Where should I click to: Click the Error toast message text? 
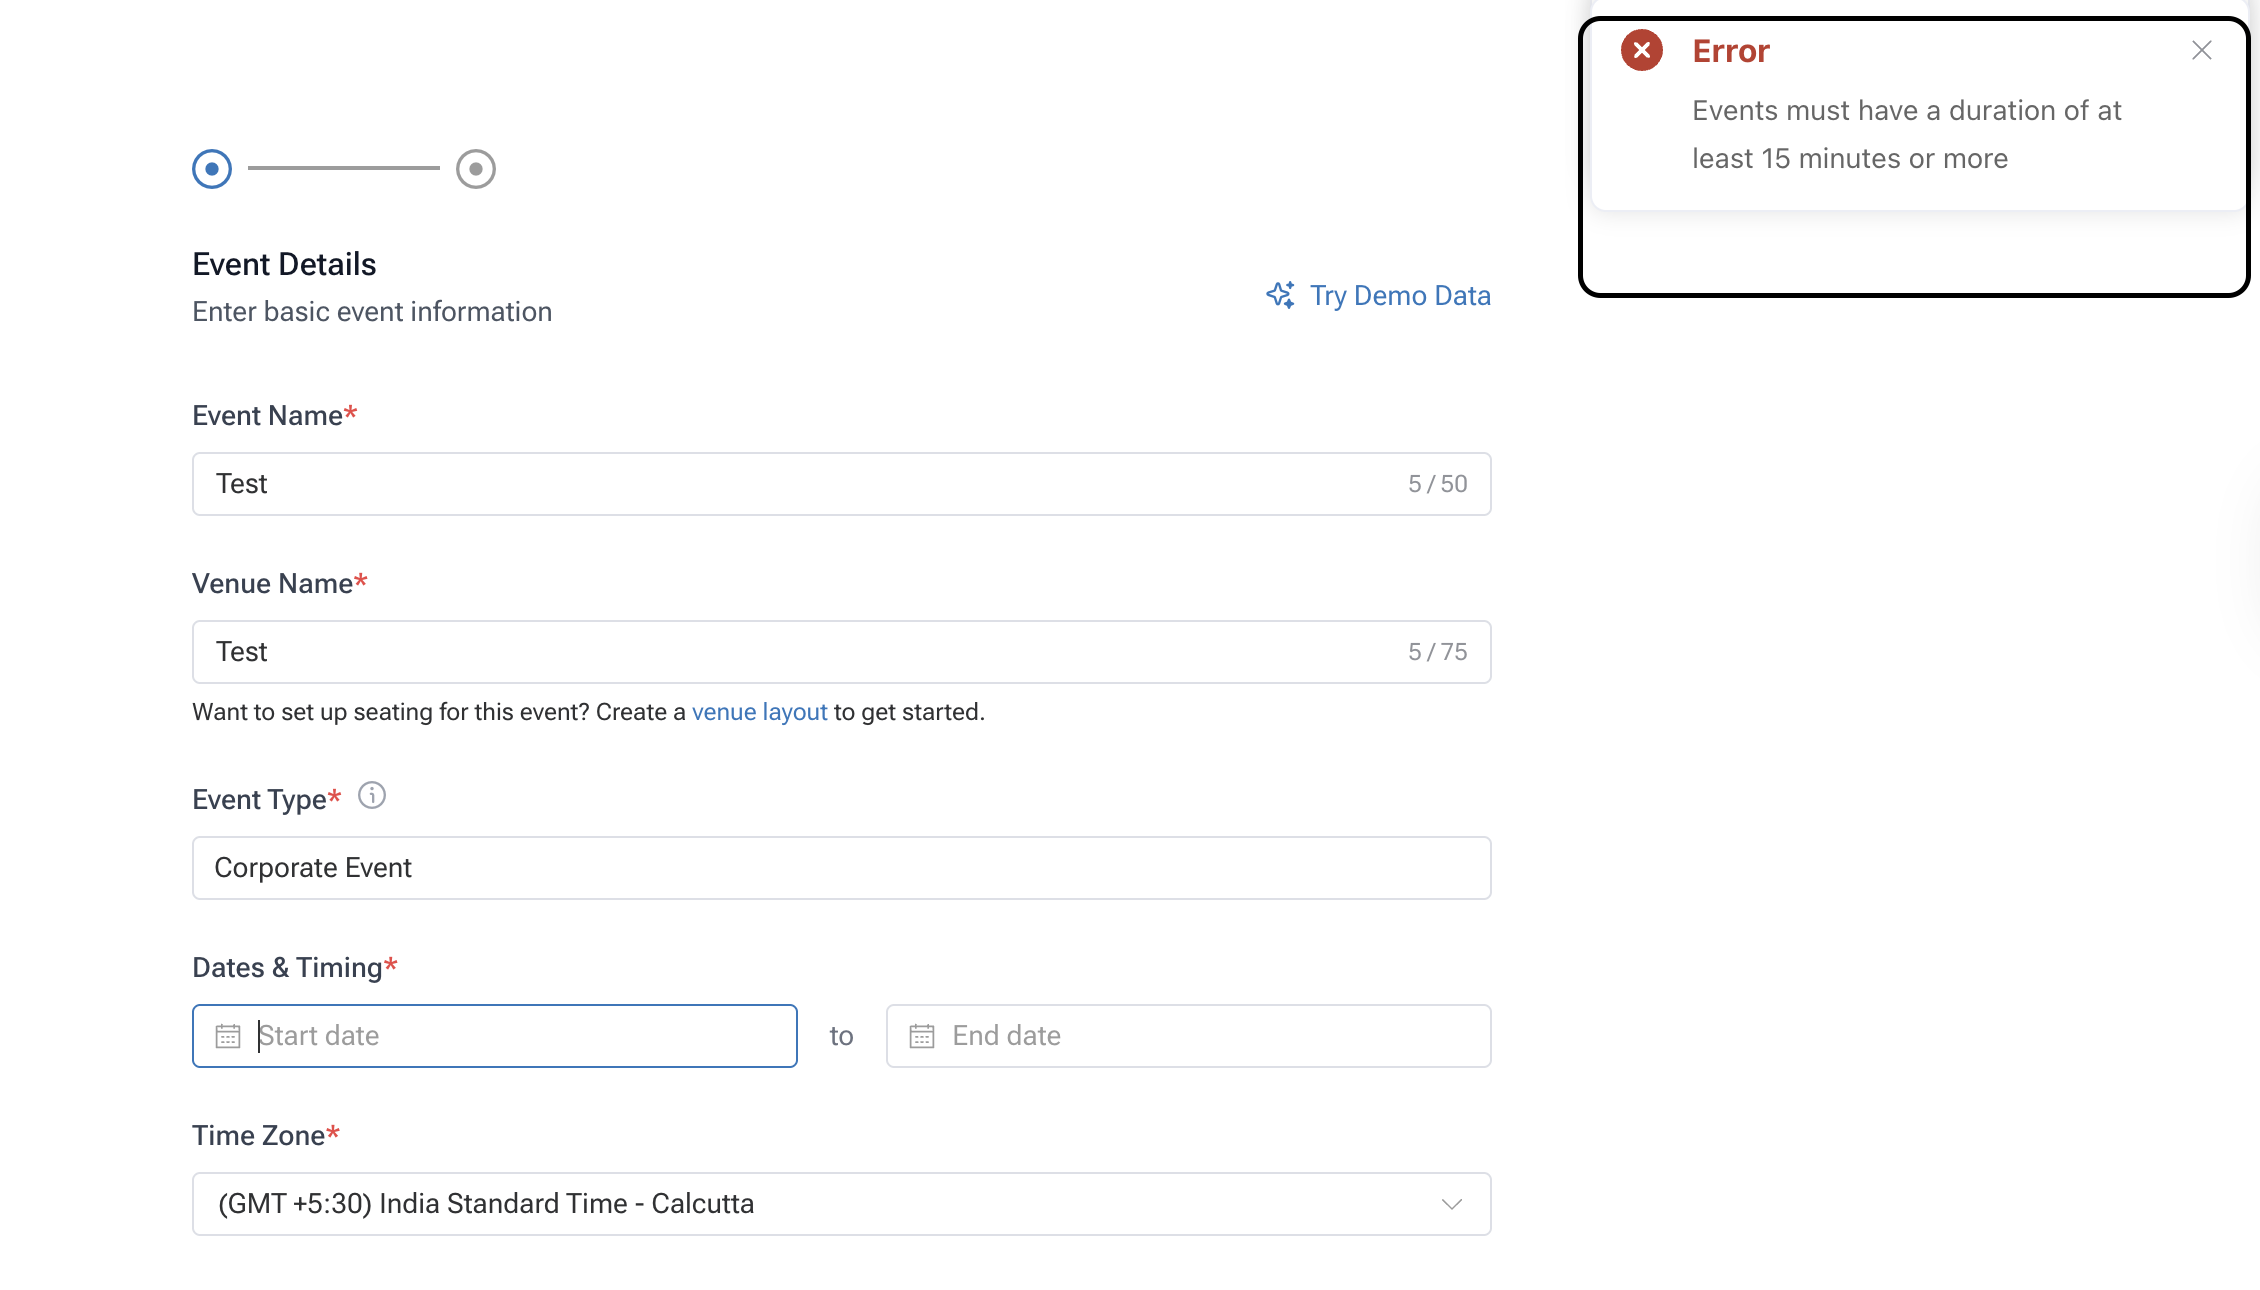point(1907,134)
